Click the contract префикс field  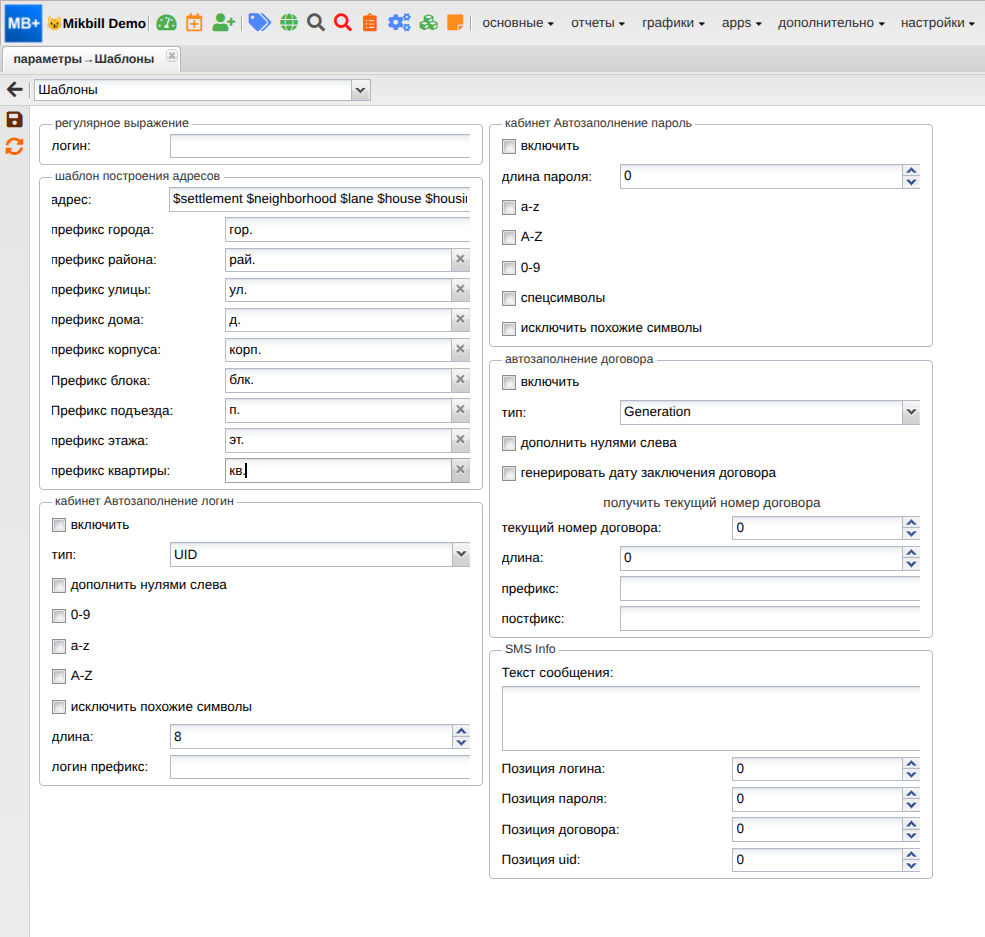point(770,589)
